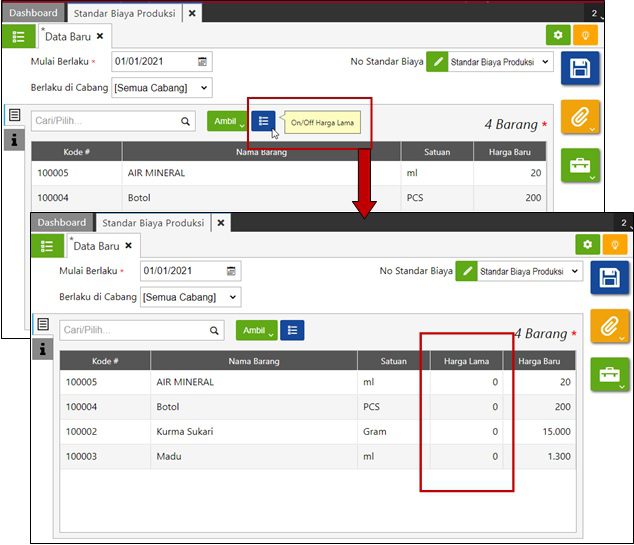
Task: Click green pencil edit icon in front window
Action: click(x=466, y=271)
